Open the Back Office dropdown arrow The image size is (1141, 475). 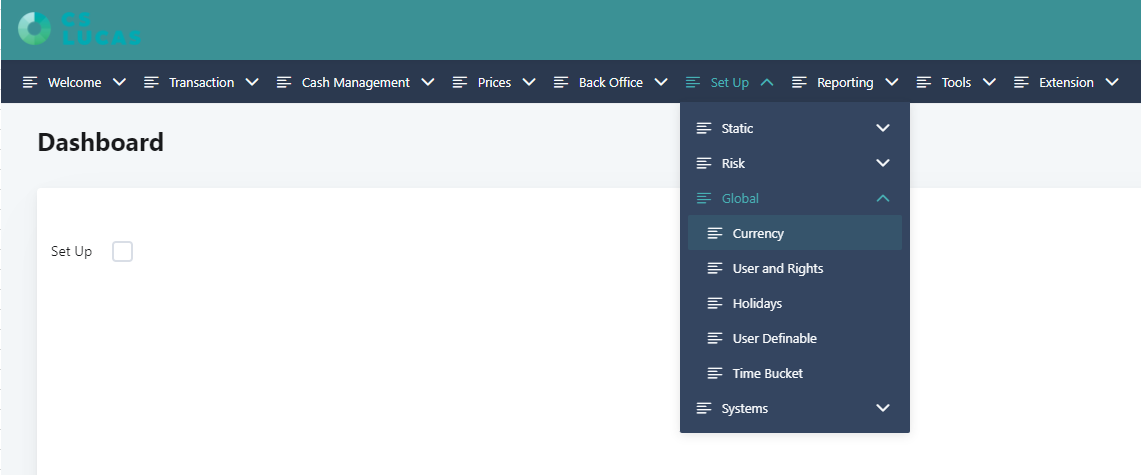pyautogui.click(x=661, y=83)
